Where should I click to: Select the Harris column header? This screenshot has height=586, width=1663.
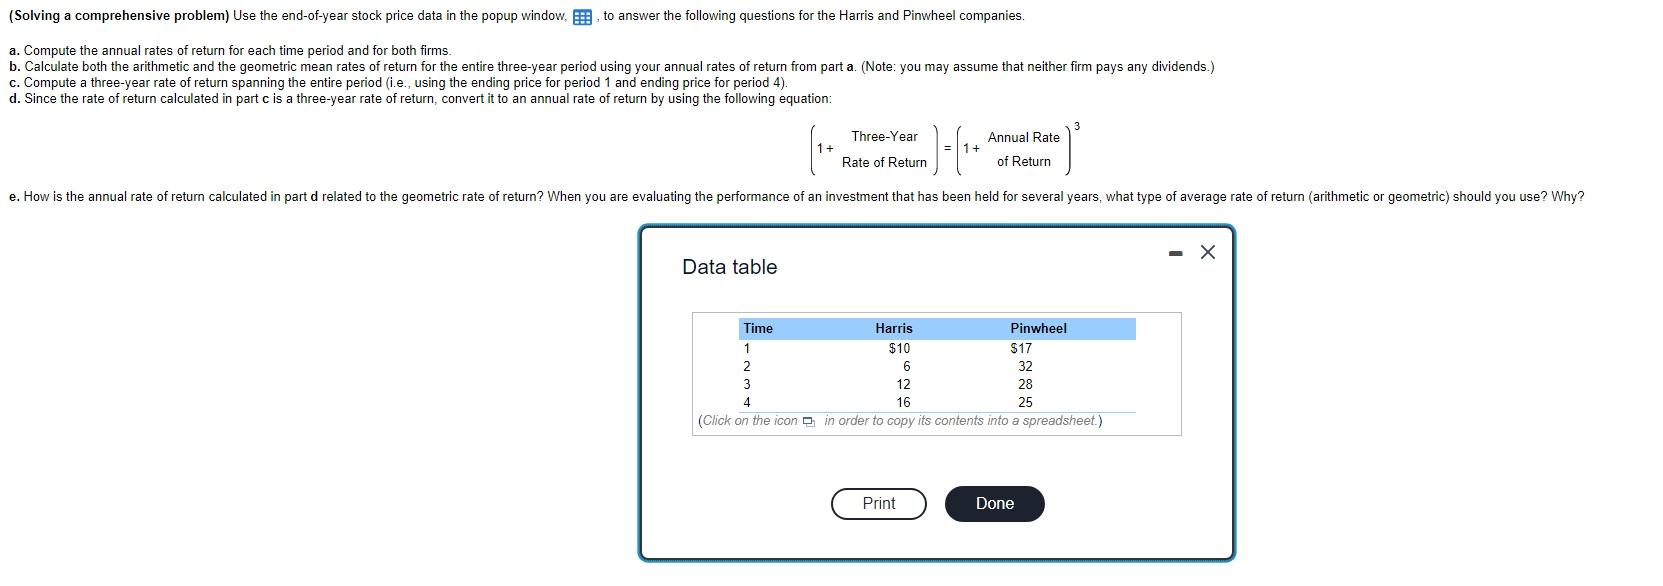[x=894, y=328]
